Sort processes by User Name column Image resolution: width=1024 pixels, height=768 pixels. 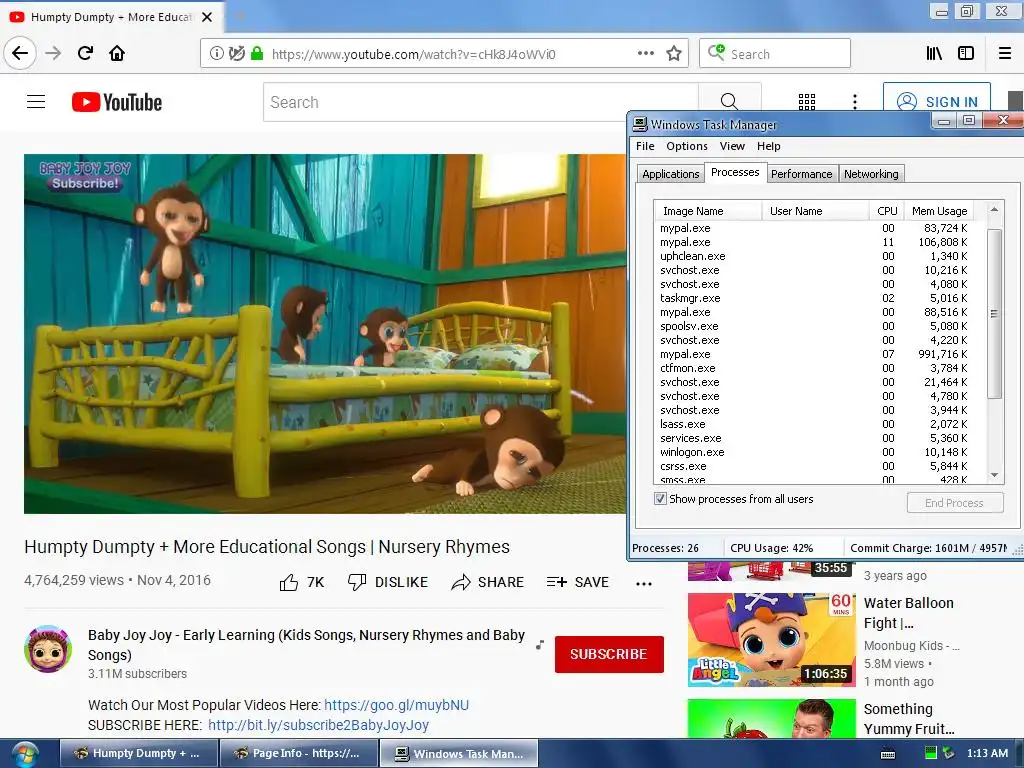point(815,211)
